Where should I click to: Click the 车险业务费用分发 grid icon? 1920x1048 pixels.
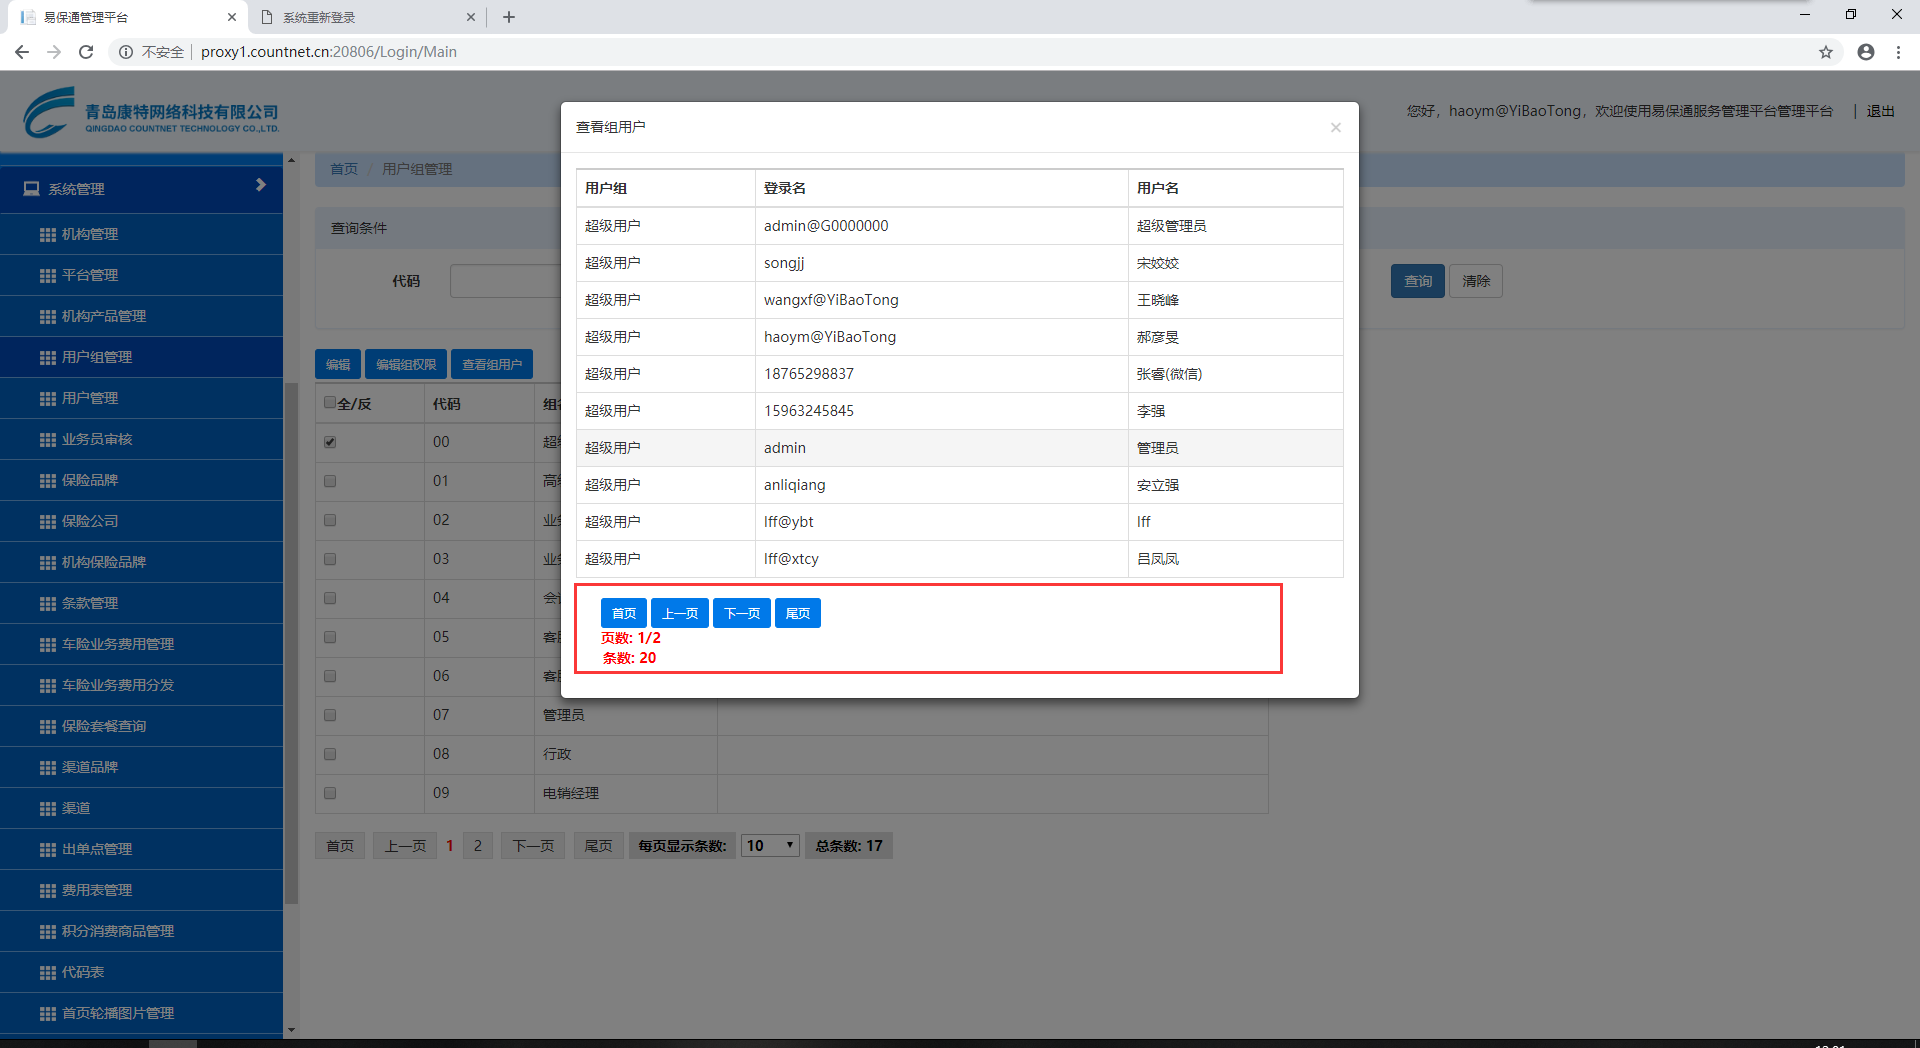47,686
